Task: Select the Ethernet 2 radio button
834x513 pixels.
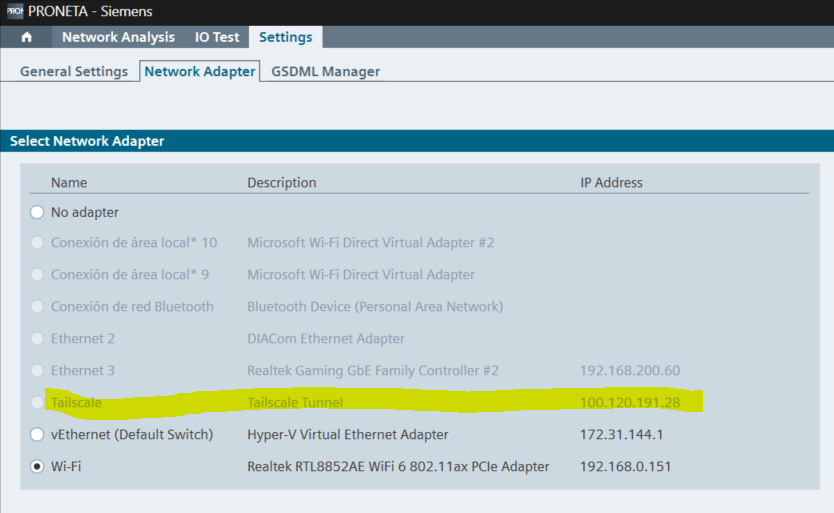Action: pos(37,338)
